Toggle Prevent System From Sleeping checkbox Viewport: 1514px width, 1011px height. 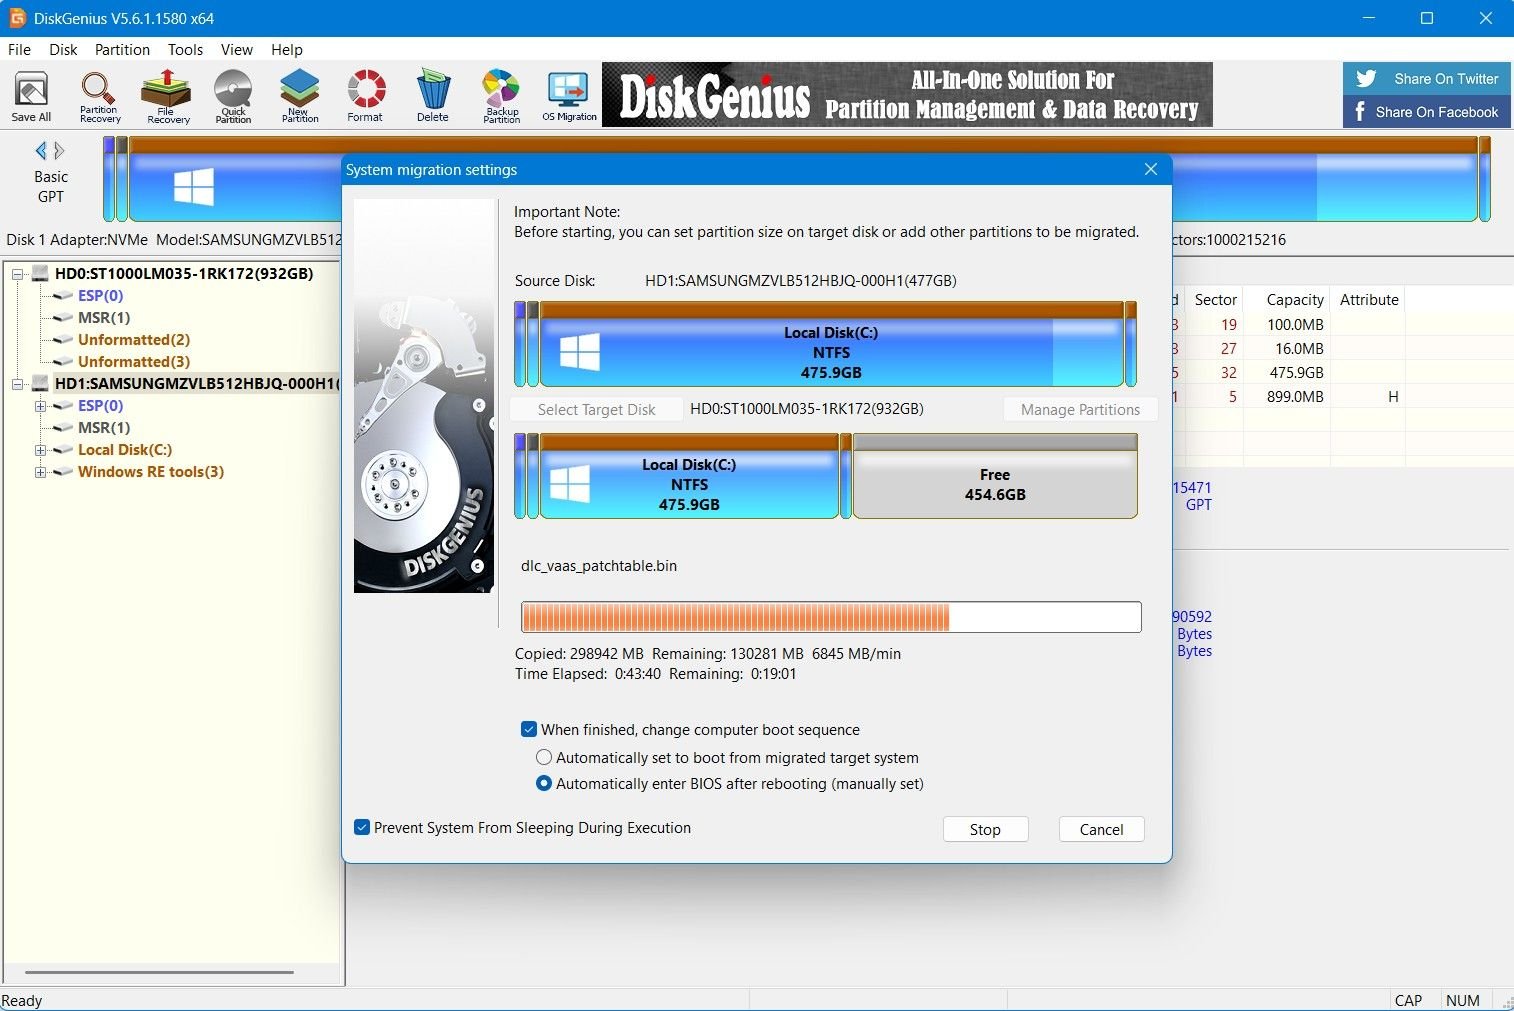(x=362, y=827)
